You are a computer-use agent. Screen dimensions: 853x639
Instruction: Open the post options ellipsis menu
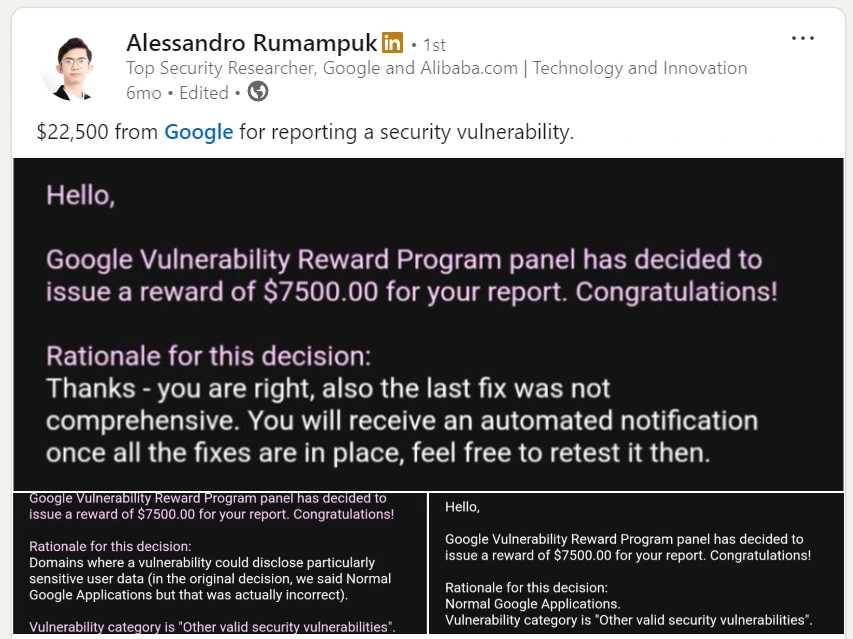(x=802, y=37)
